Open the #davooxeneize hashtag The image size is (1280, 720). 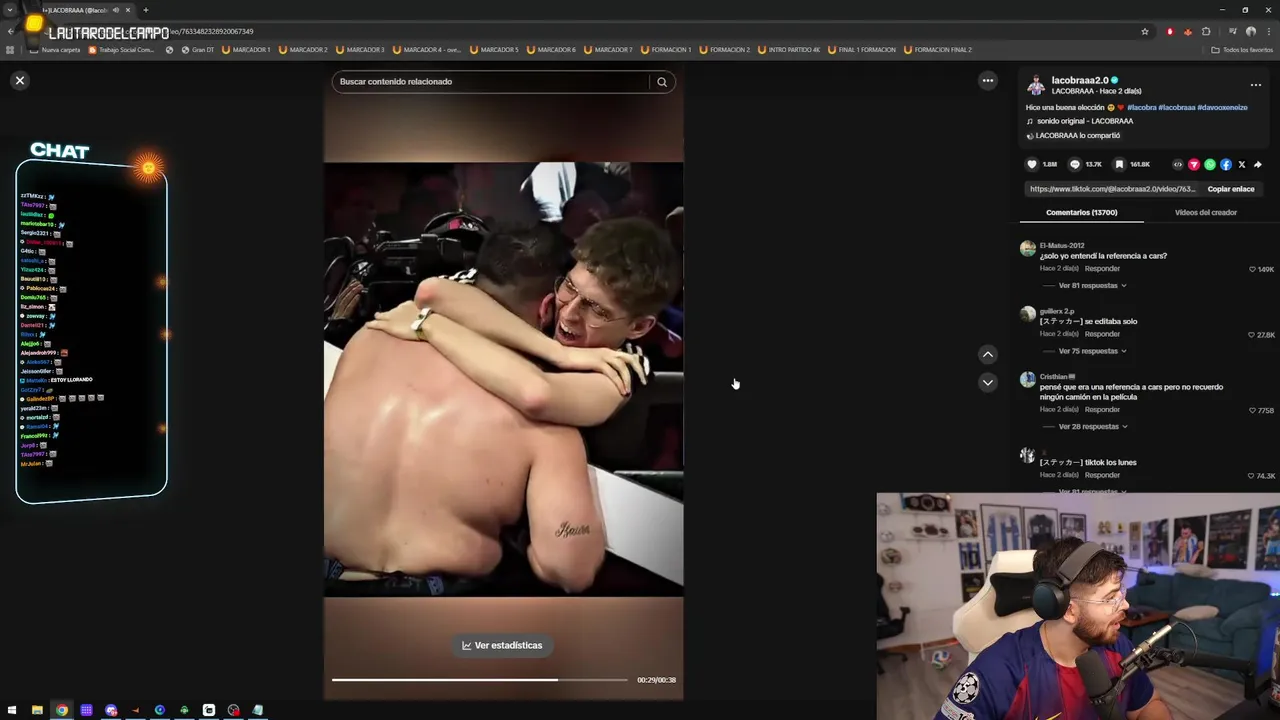tap(1222, 107)
